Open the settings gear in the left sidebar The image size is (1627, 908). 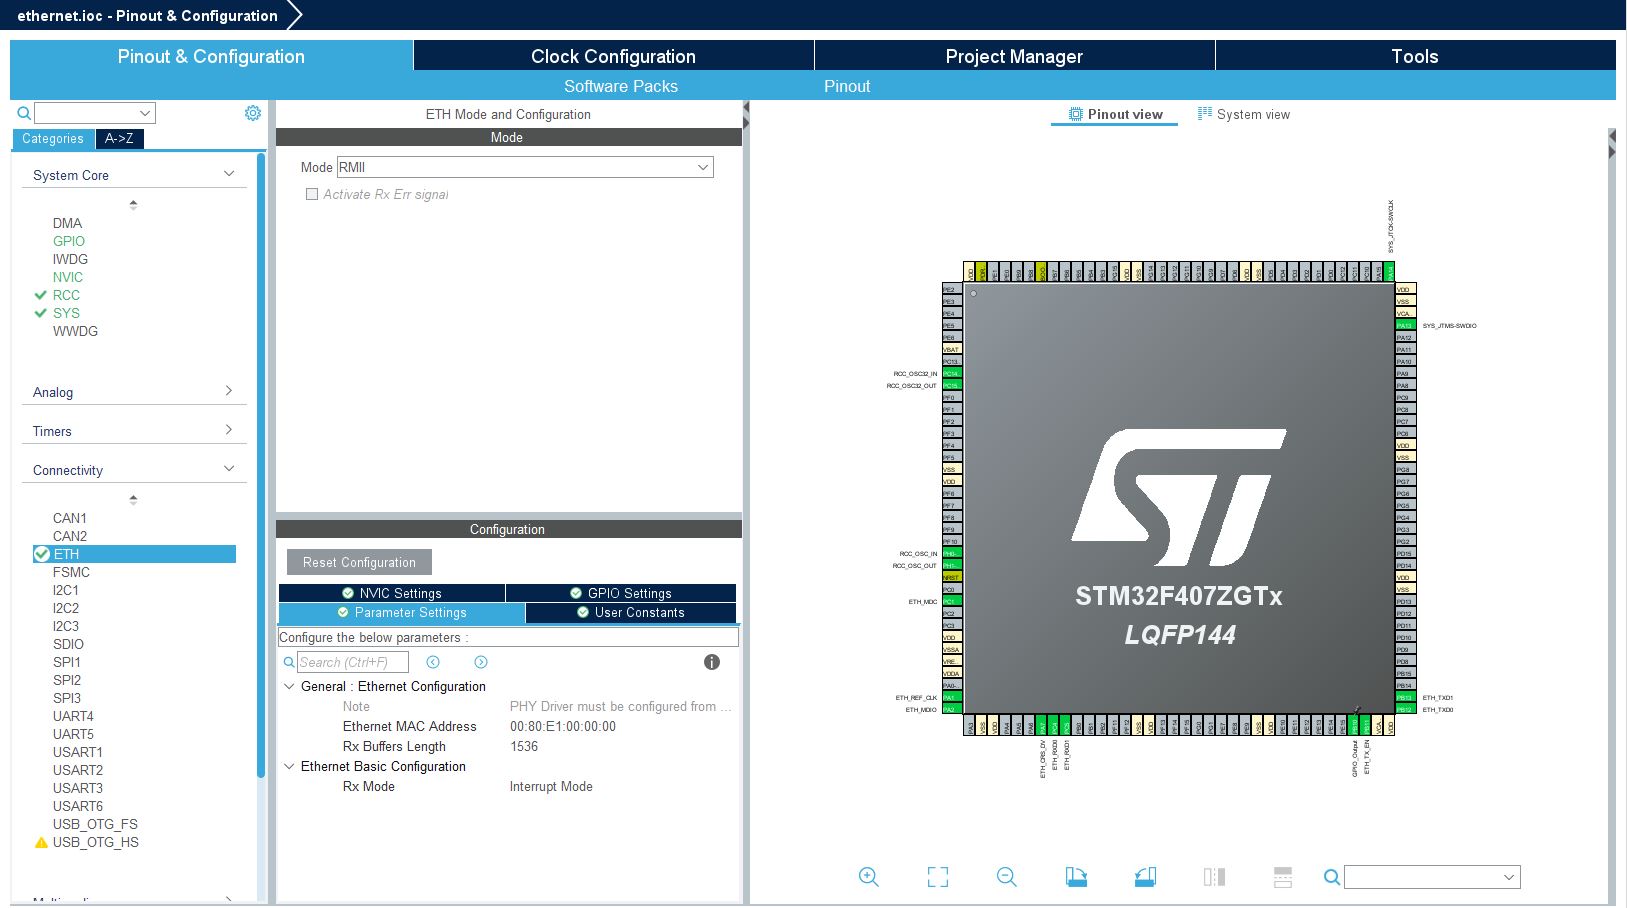[x=253, y=112]
